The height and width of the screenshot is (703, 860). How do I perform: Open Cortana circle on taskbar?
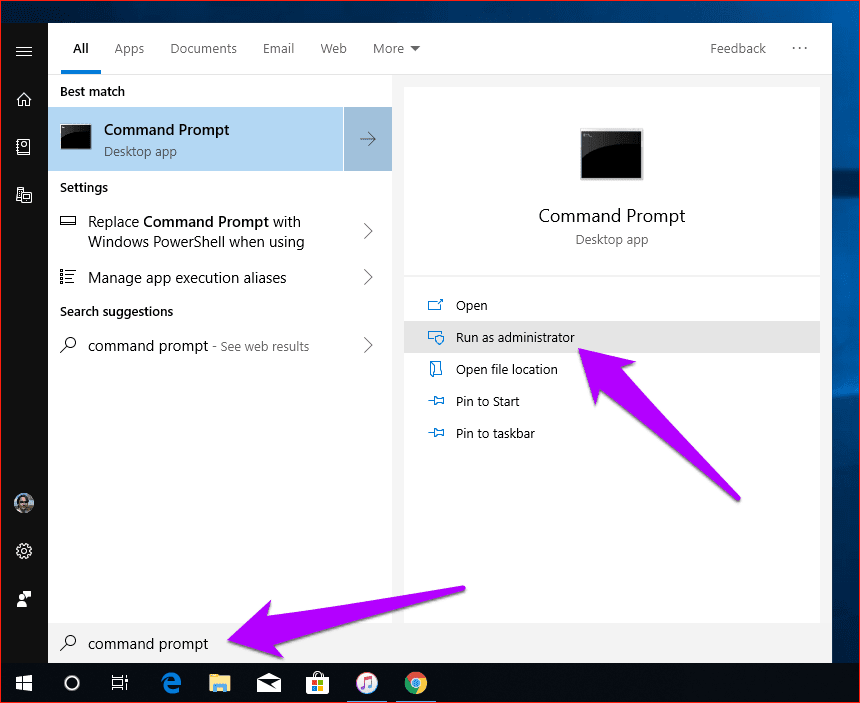tap(72, 683)
